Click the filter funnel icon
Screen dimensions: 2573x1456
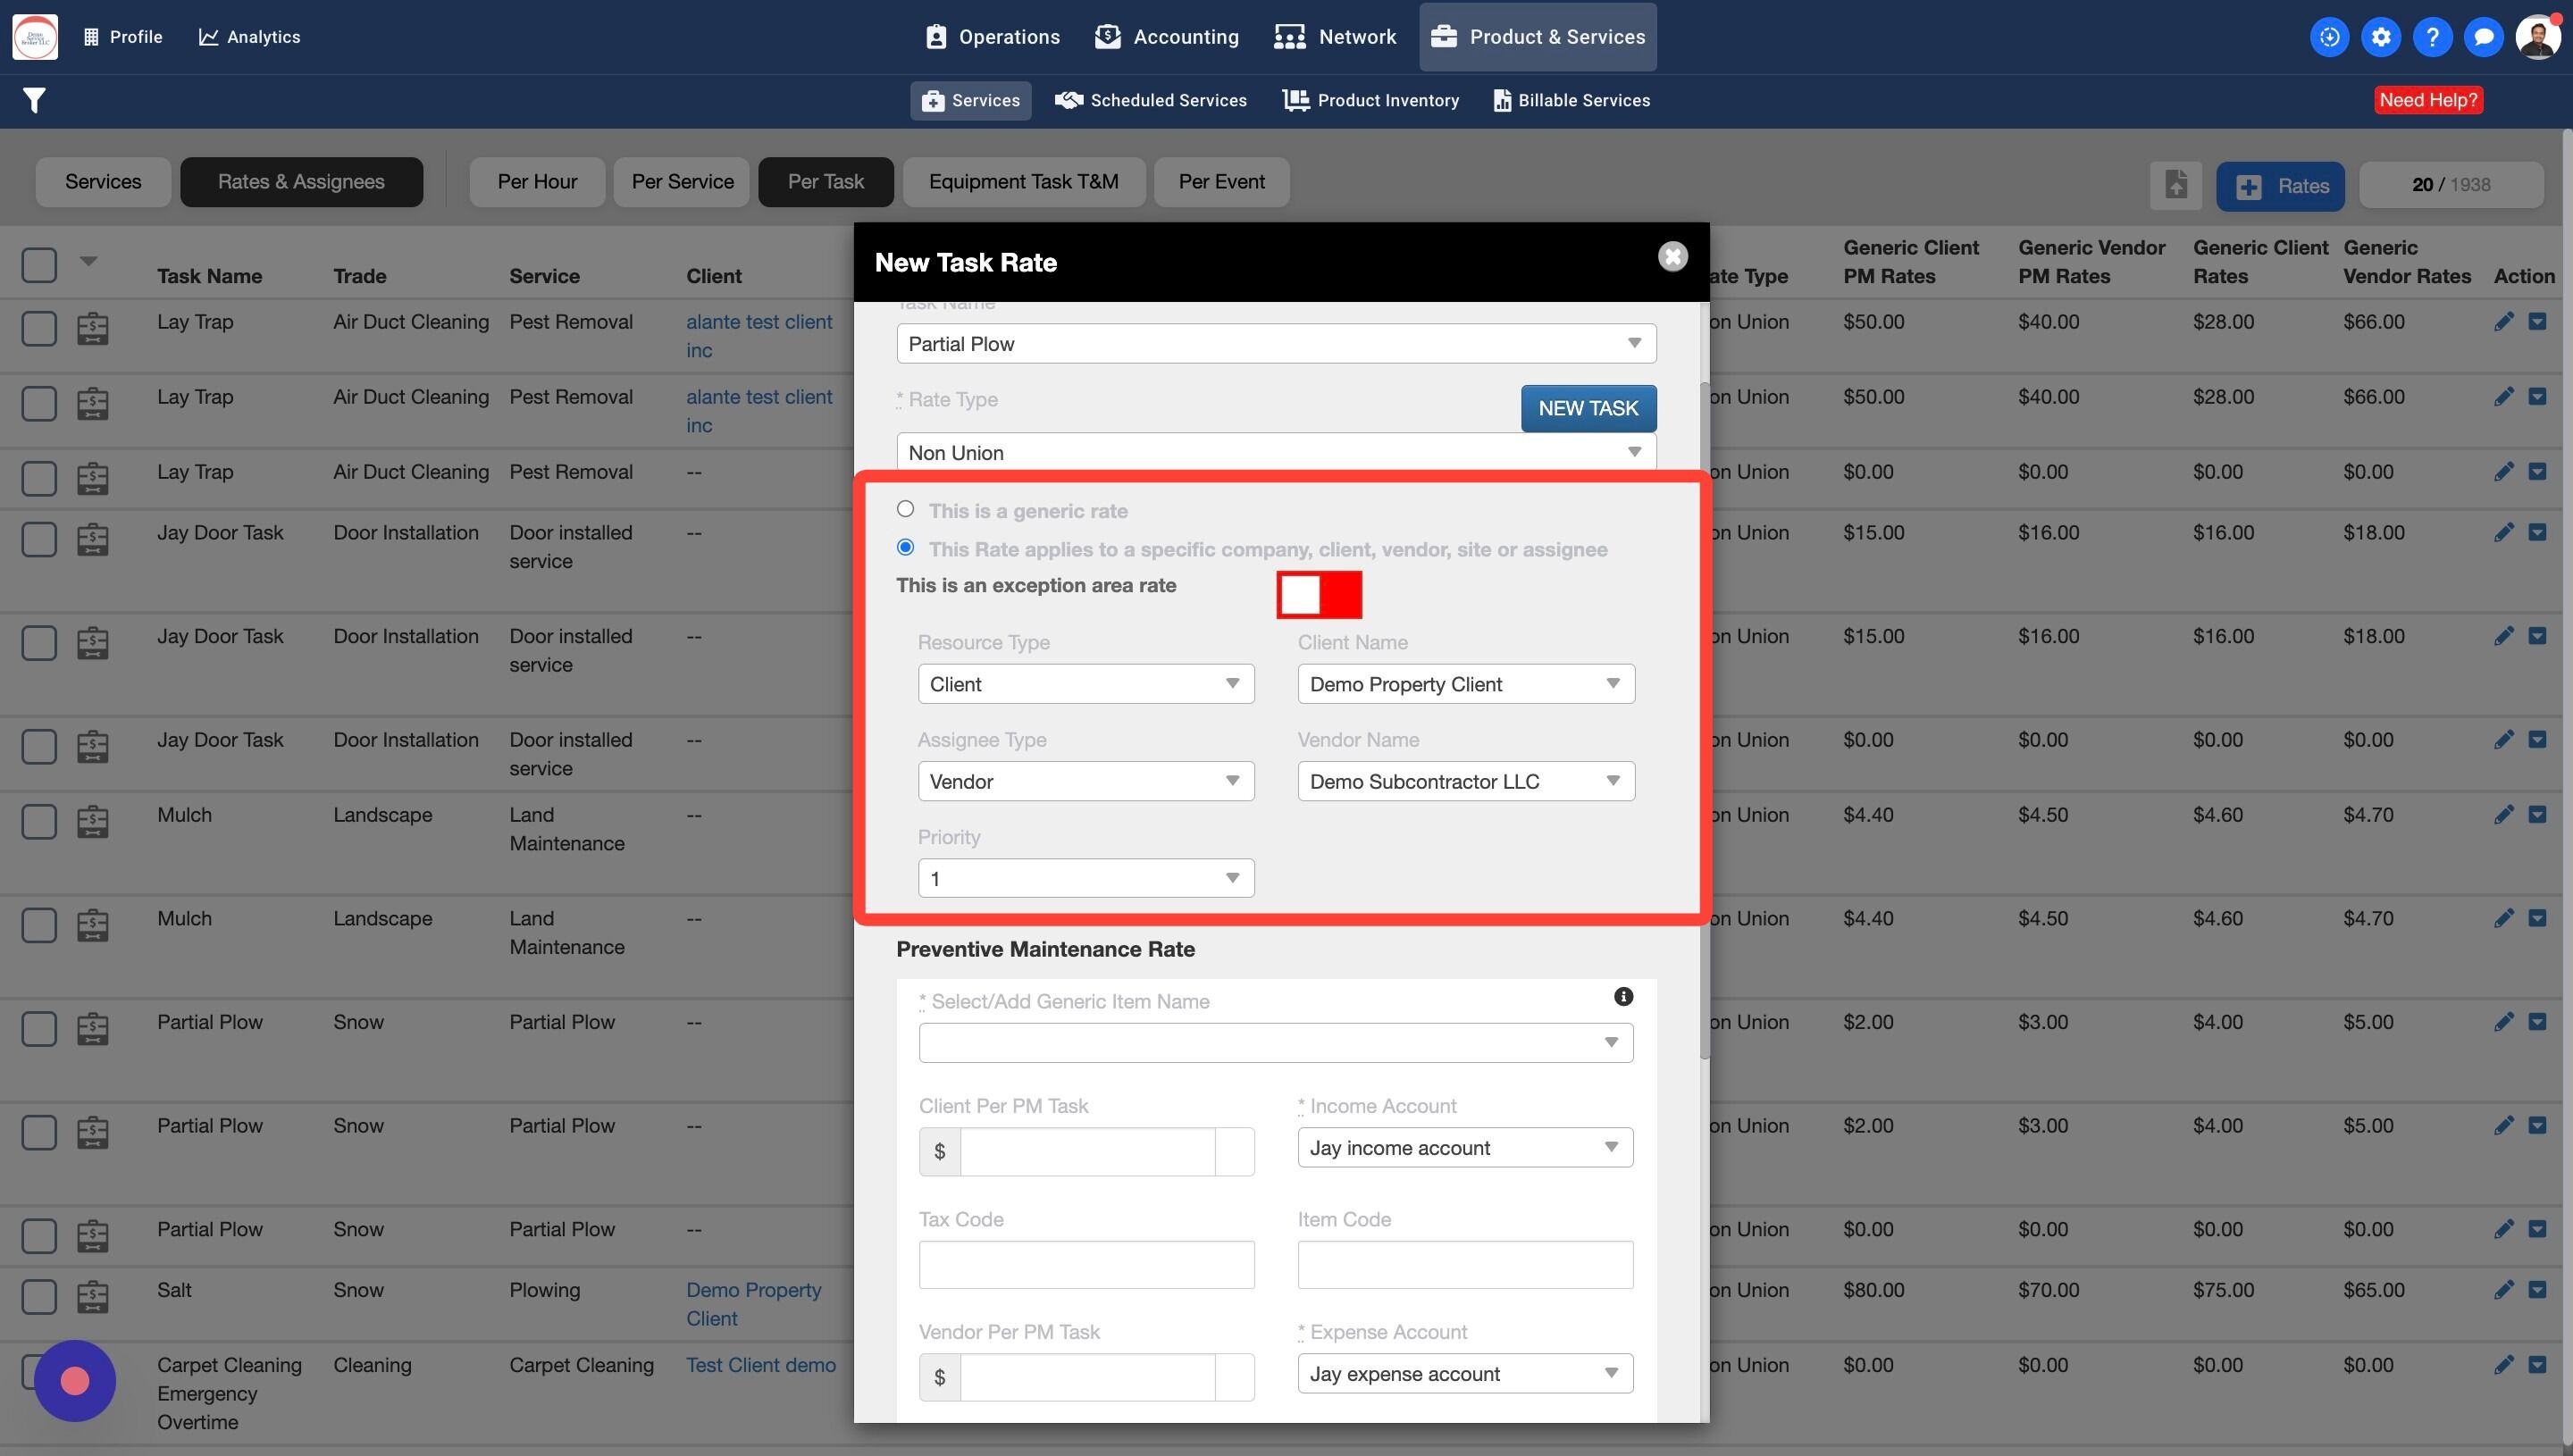(34, 100)
